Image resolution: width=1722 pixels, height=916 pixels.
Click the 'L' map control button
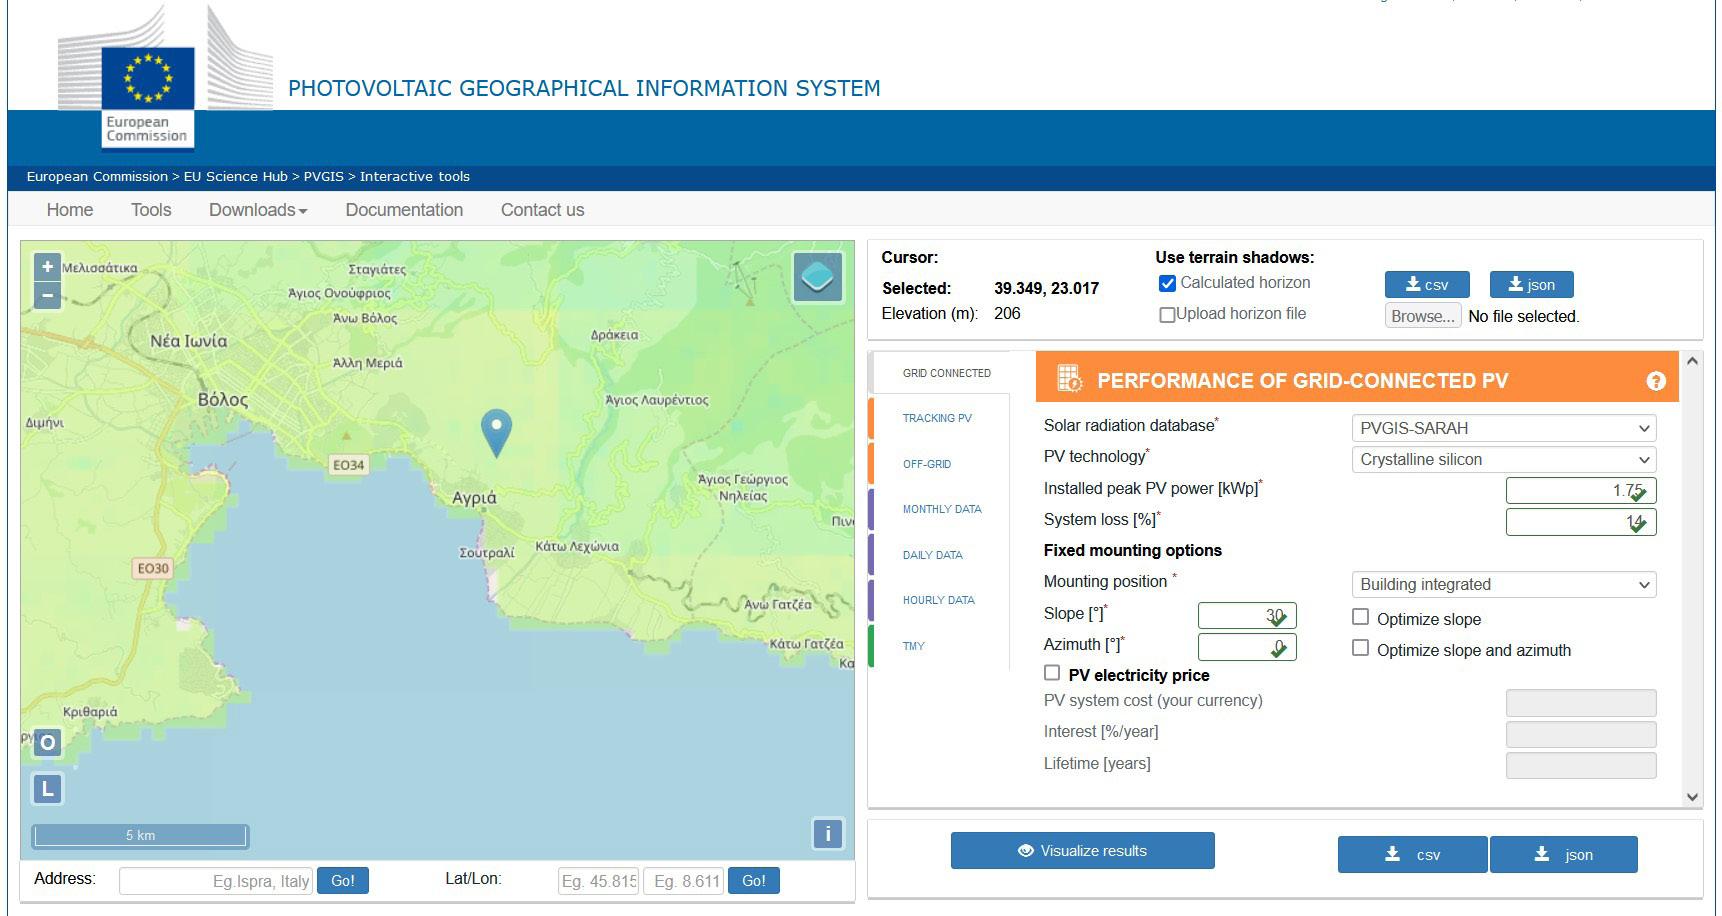47,789
